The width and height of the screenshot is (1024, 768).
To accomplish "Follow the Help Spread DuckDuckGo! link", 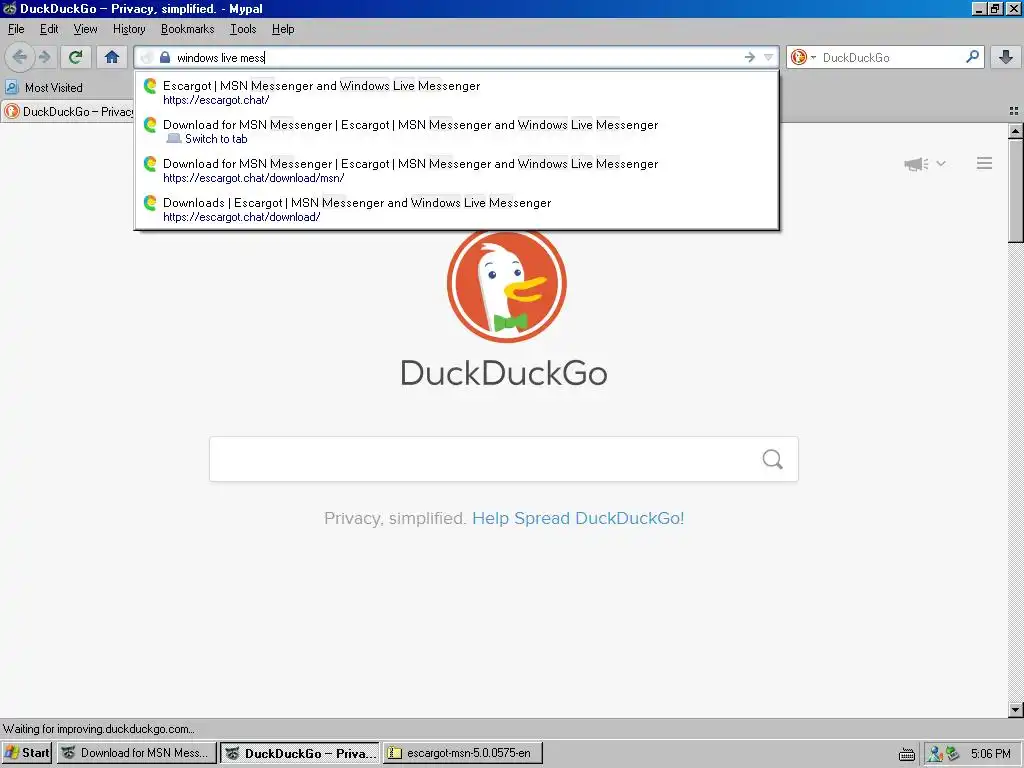I will tap(578, 518).
